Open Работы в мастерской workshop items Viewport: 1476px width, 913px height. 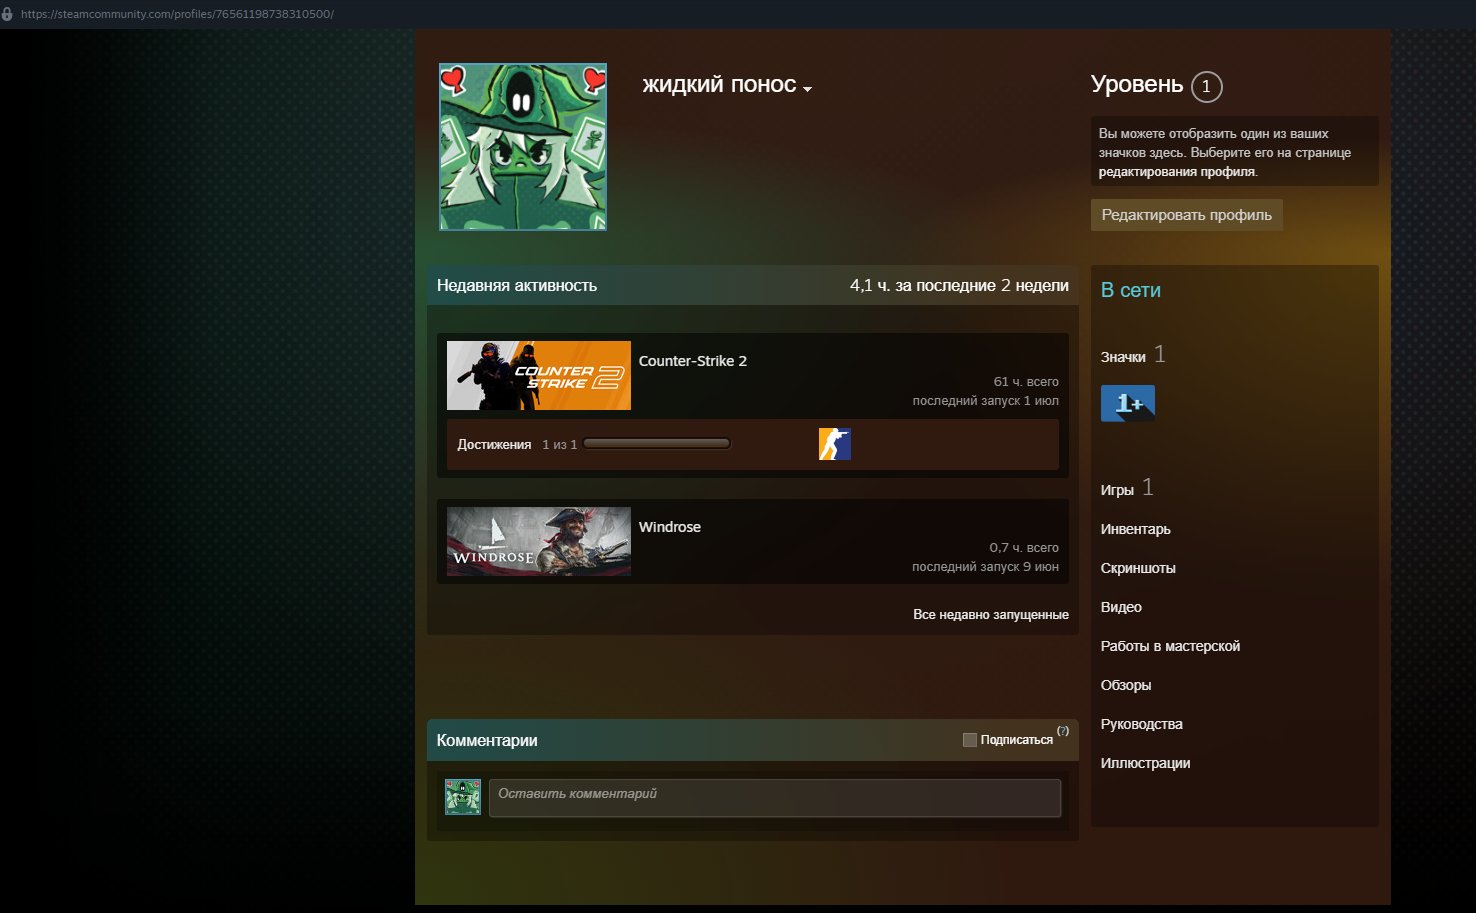1170,646
